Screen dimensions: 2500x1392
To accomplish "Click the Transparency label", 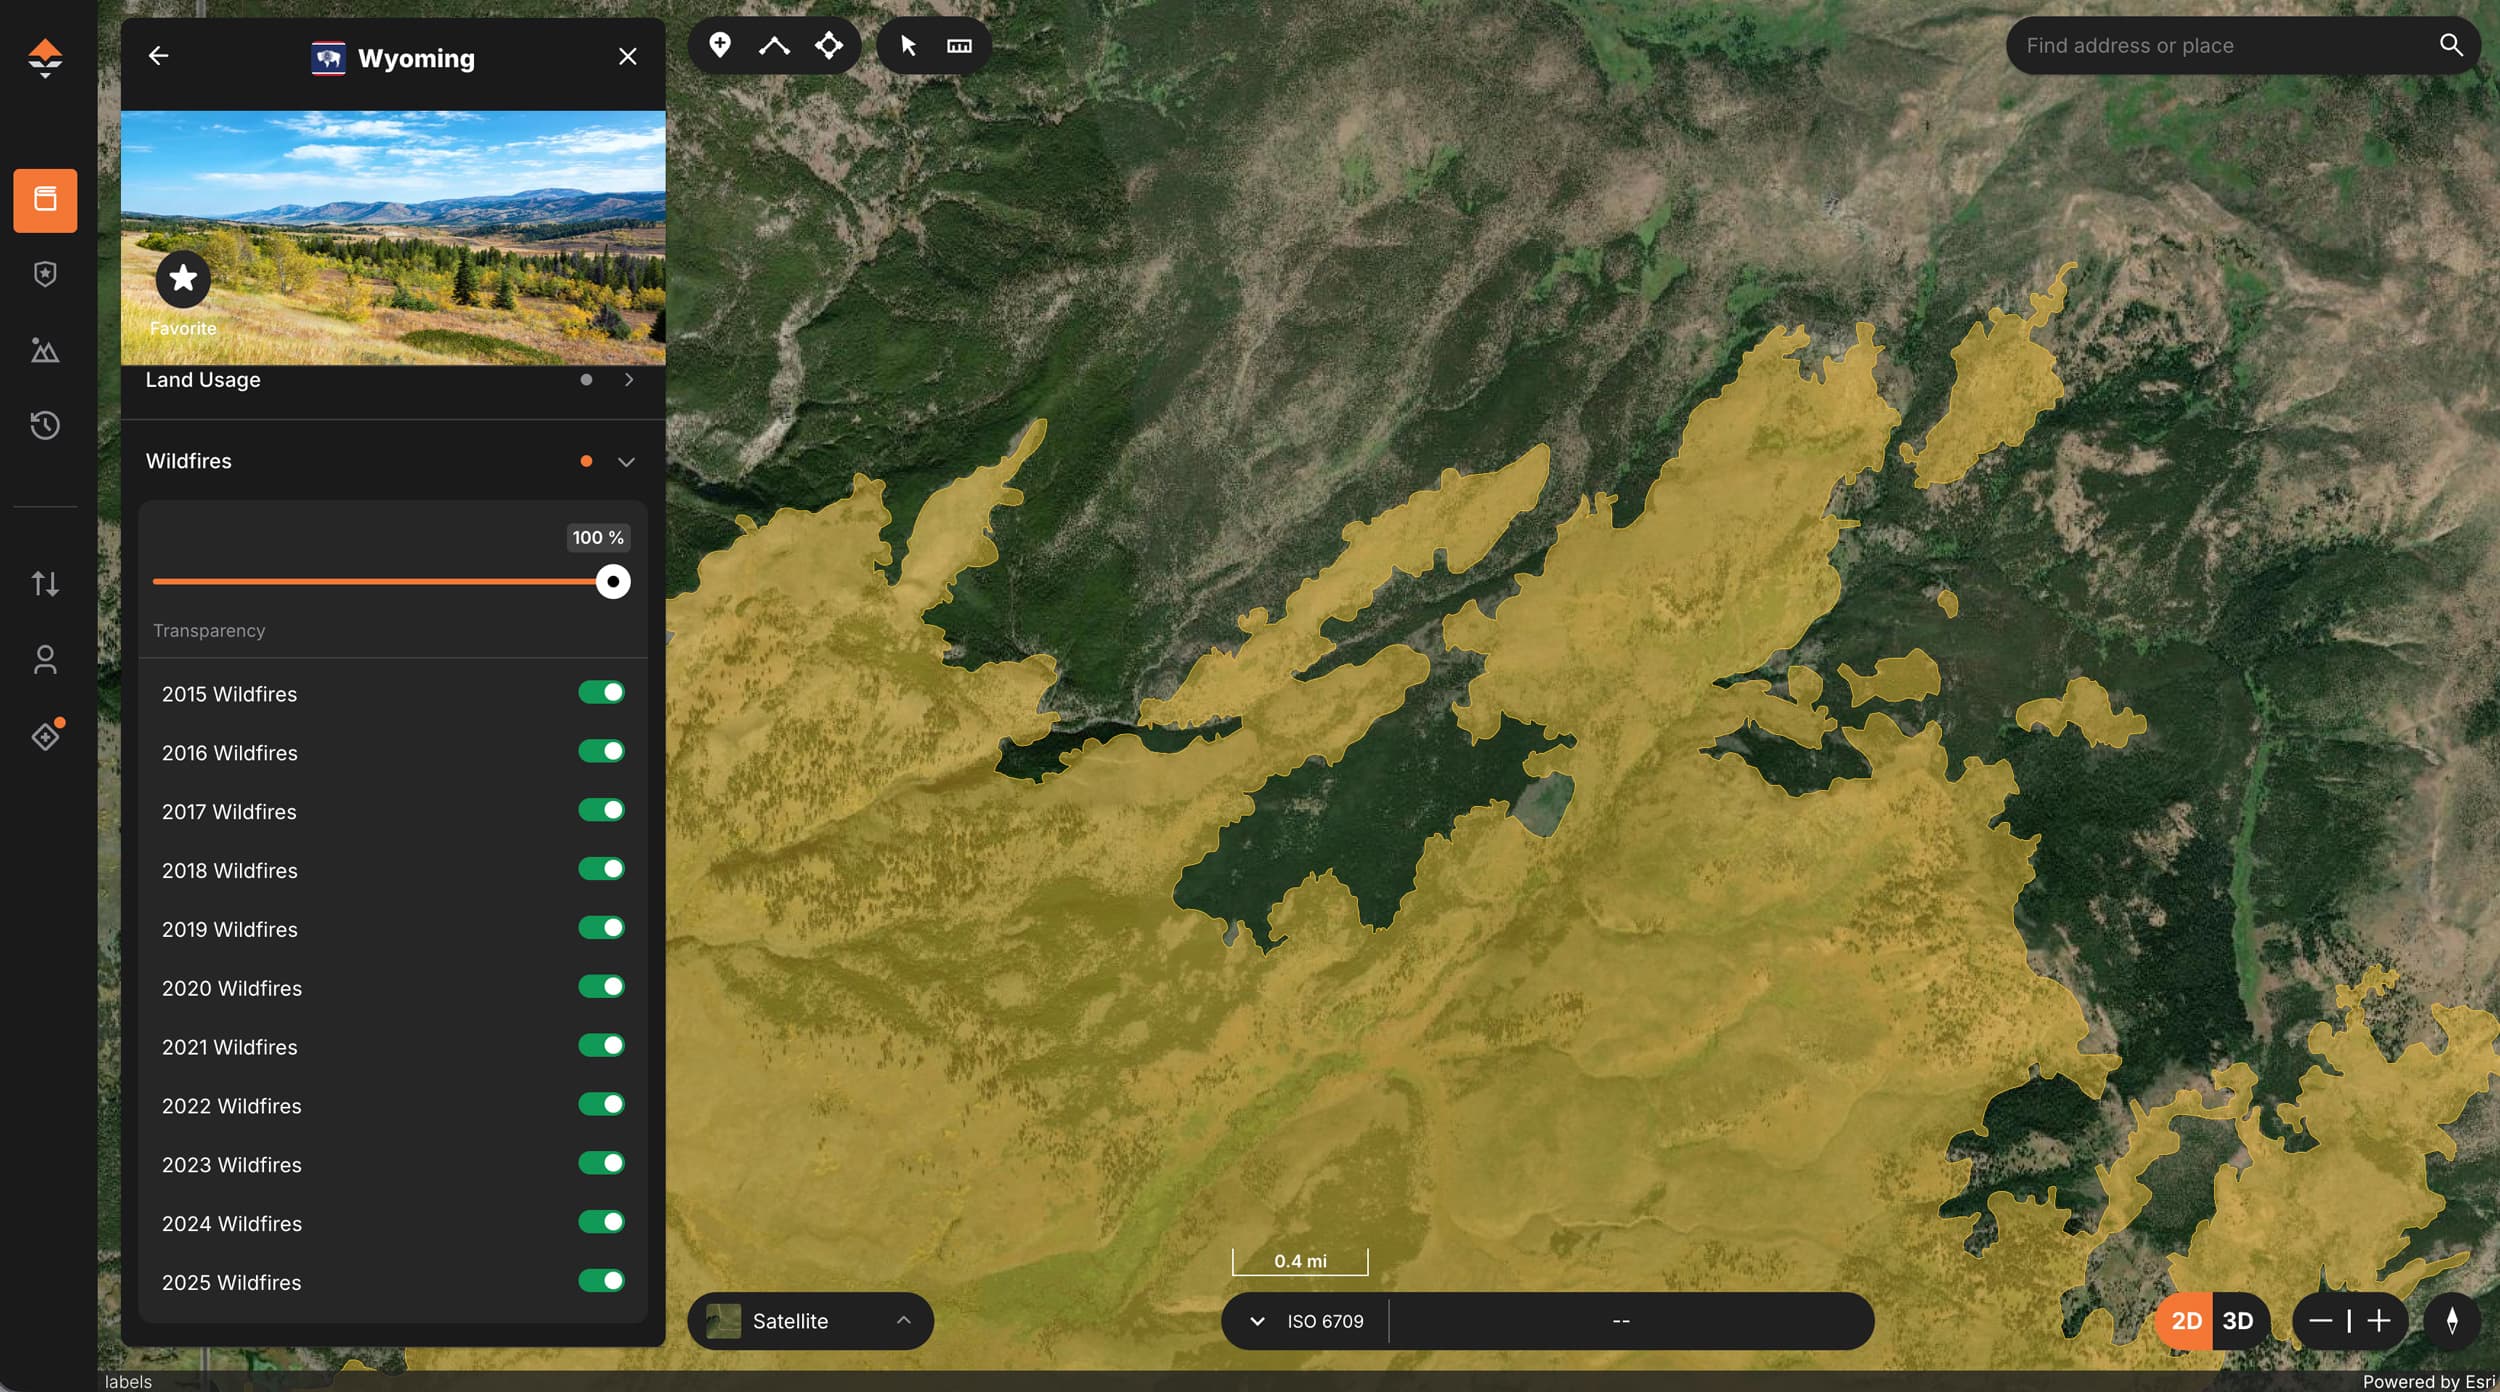I will pyautogui.click(x=209, y=631).
